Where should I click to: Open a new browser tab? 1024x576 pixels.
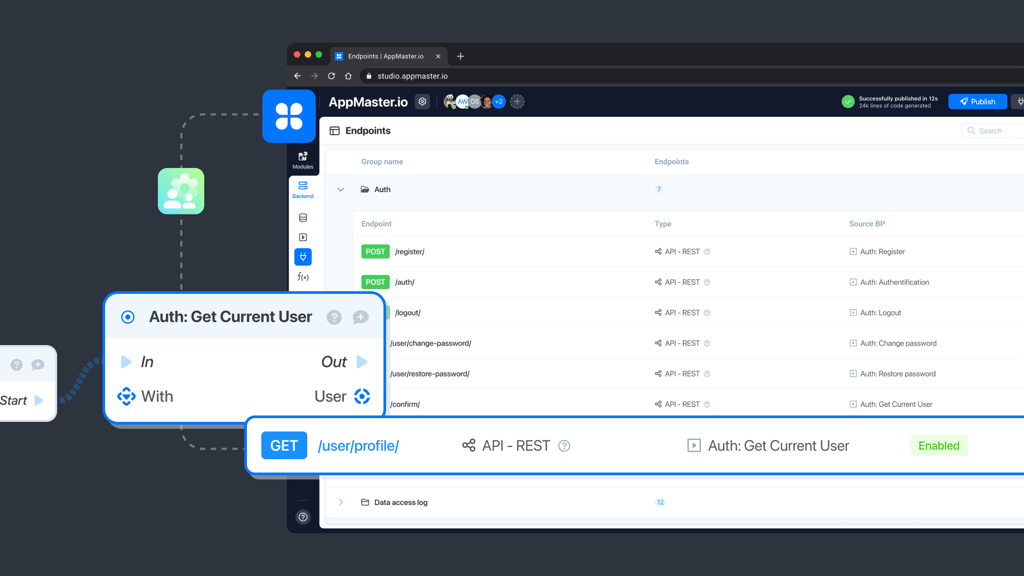pos(460,56)
